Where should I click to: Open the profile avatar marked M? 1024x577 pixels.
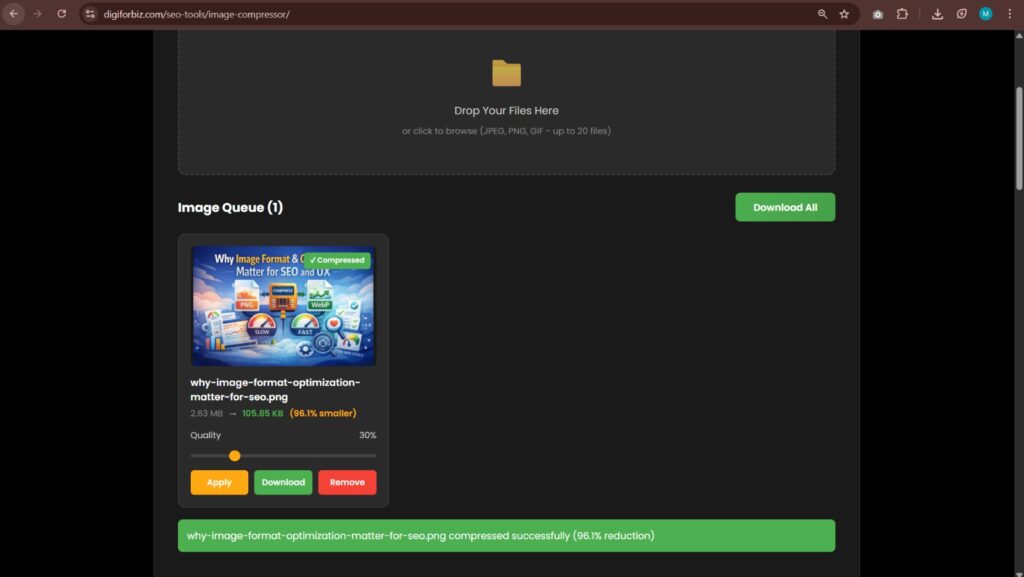(x=986, y=14)
